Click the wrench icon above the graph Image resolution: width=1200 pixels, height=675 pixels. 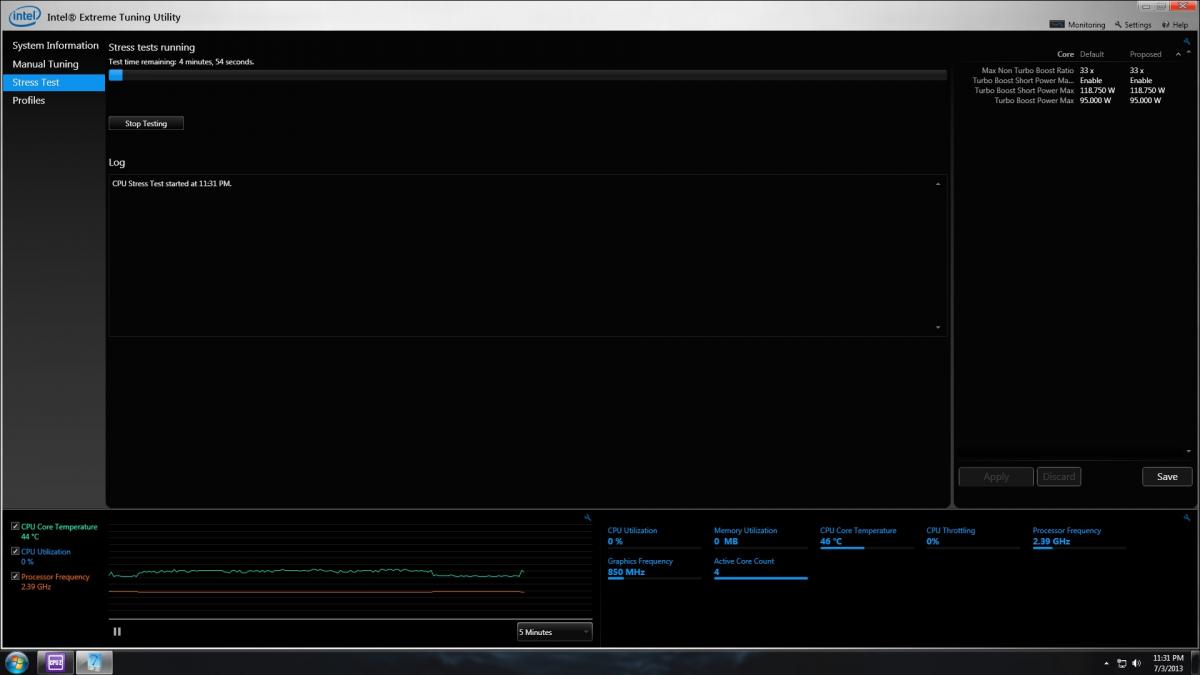pyautogui.click(x=588, y=517)
